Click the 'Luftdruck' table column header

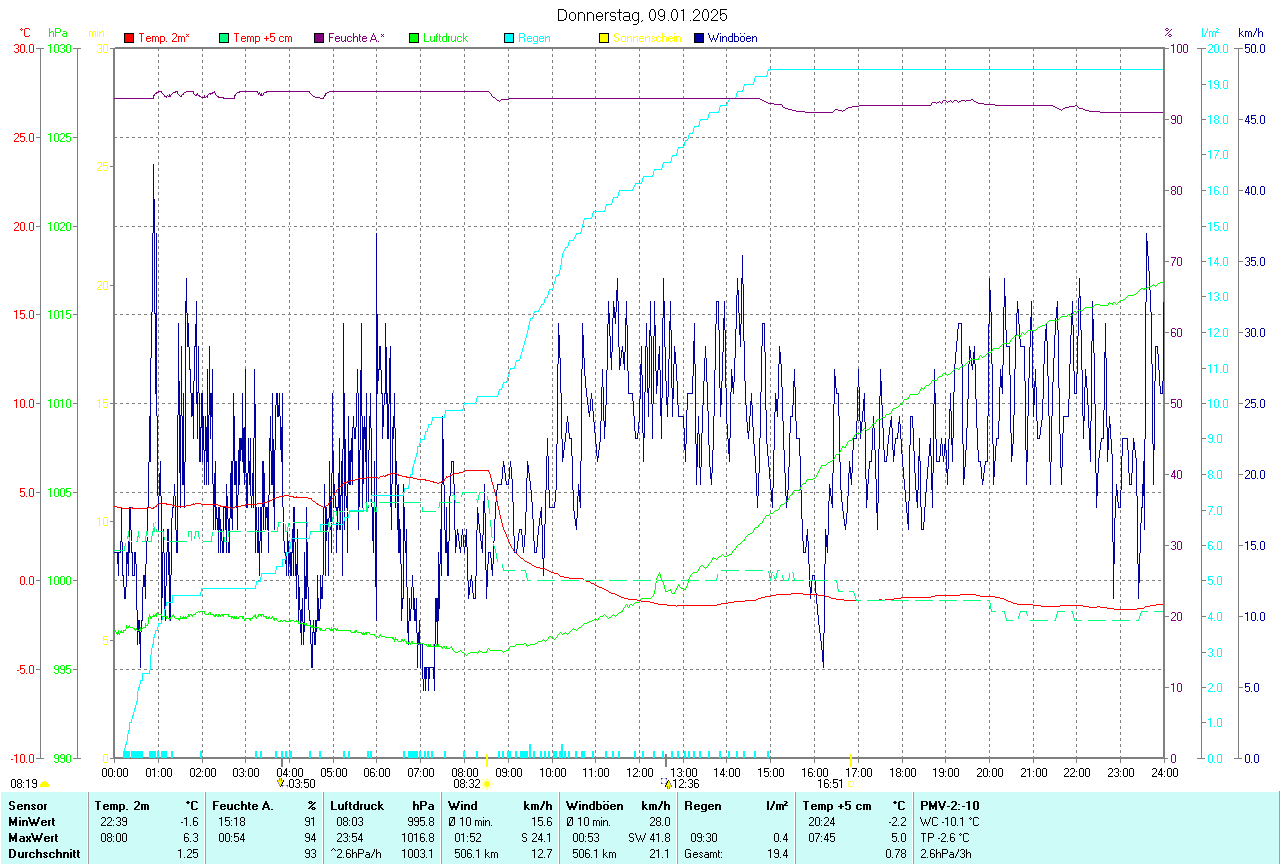pyautogui.click(x=357, y=806)
